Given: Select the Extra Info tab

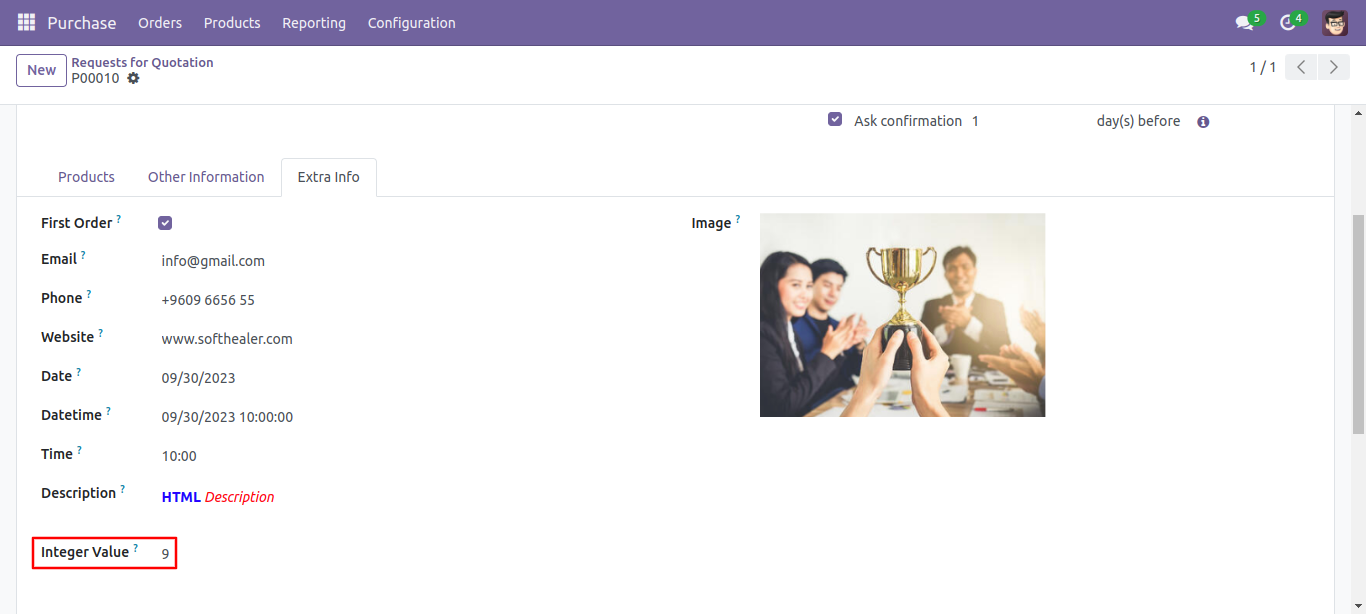Looking at the screenshot, I should coord(329,177).
